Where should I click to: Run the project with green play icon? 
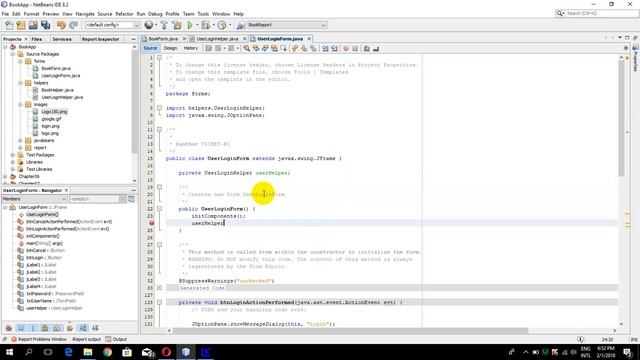pos(190,25)
